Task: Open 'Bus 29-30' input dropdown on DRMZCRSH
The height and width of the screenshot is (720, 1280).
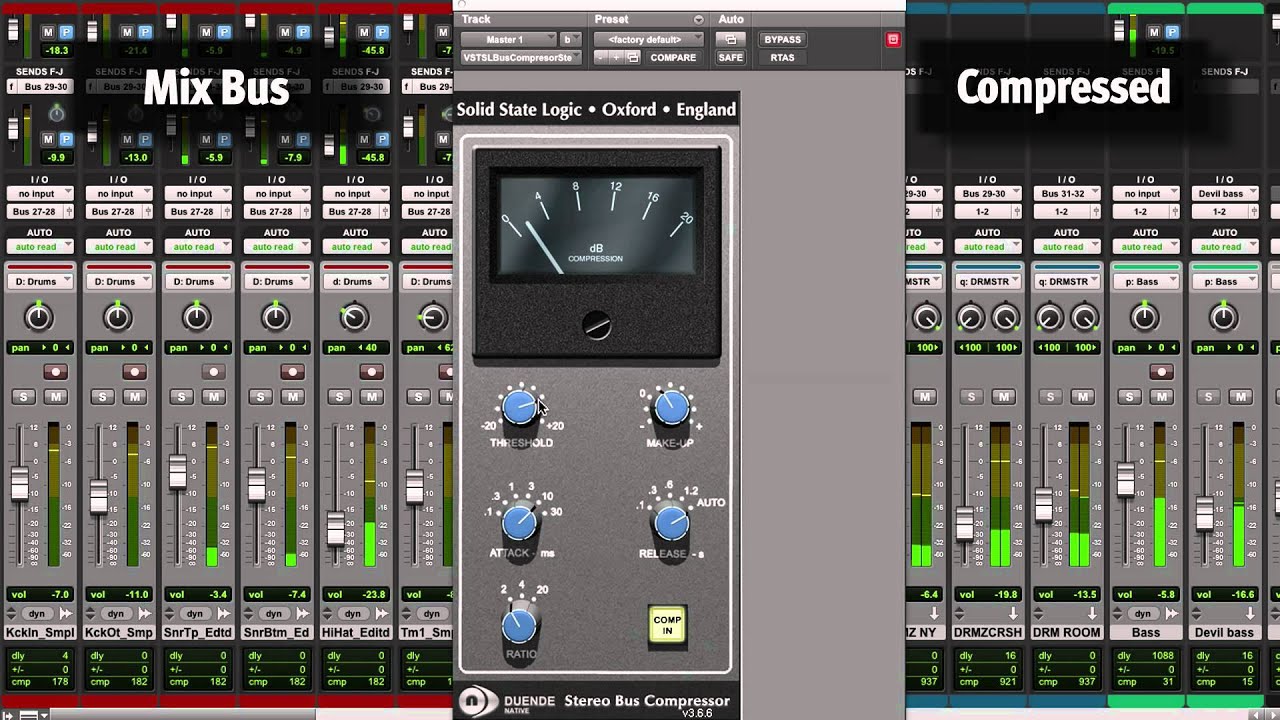Action: (987, 194)
